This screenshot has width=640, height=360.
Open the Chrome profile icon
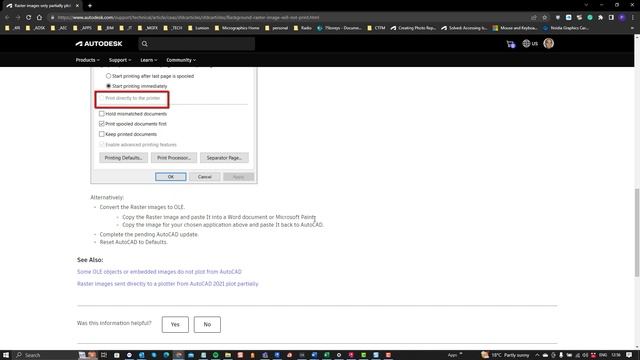[622, 18]
